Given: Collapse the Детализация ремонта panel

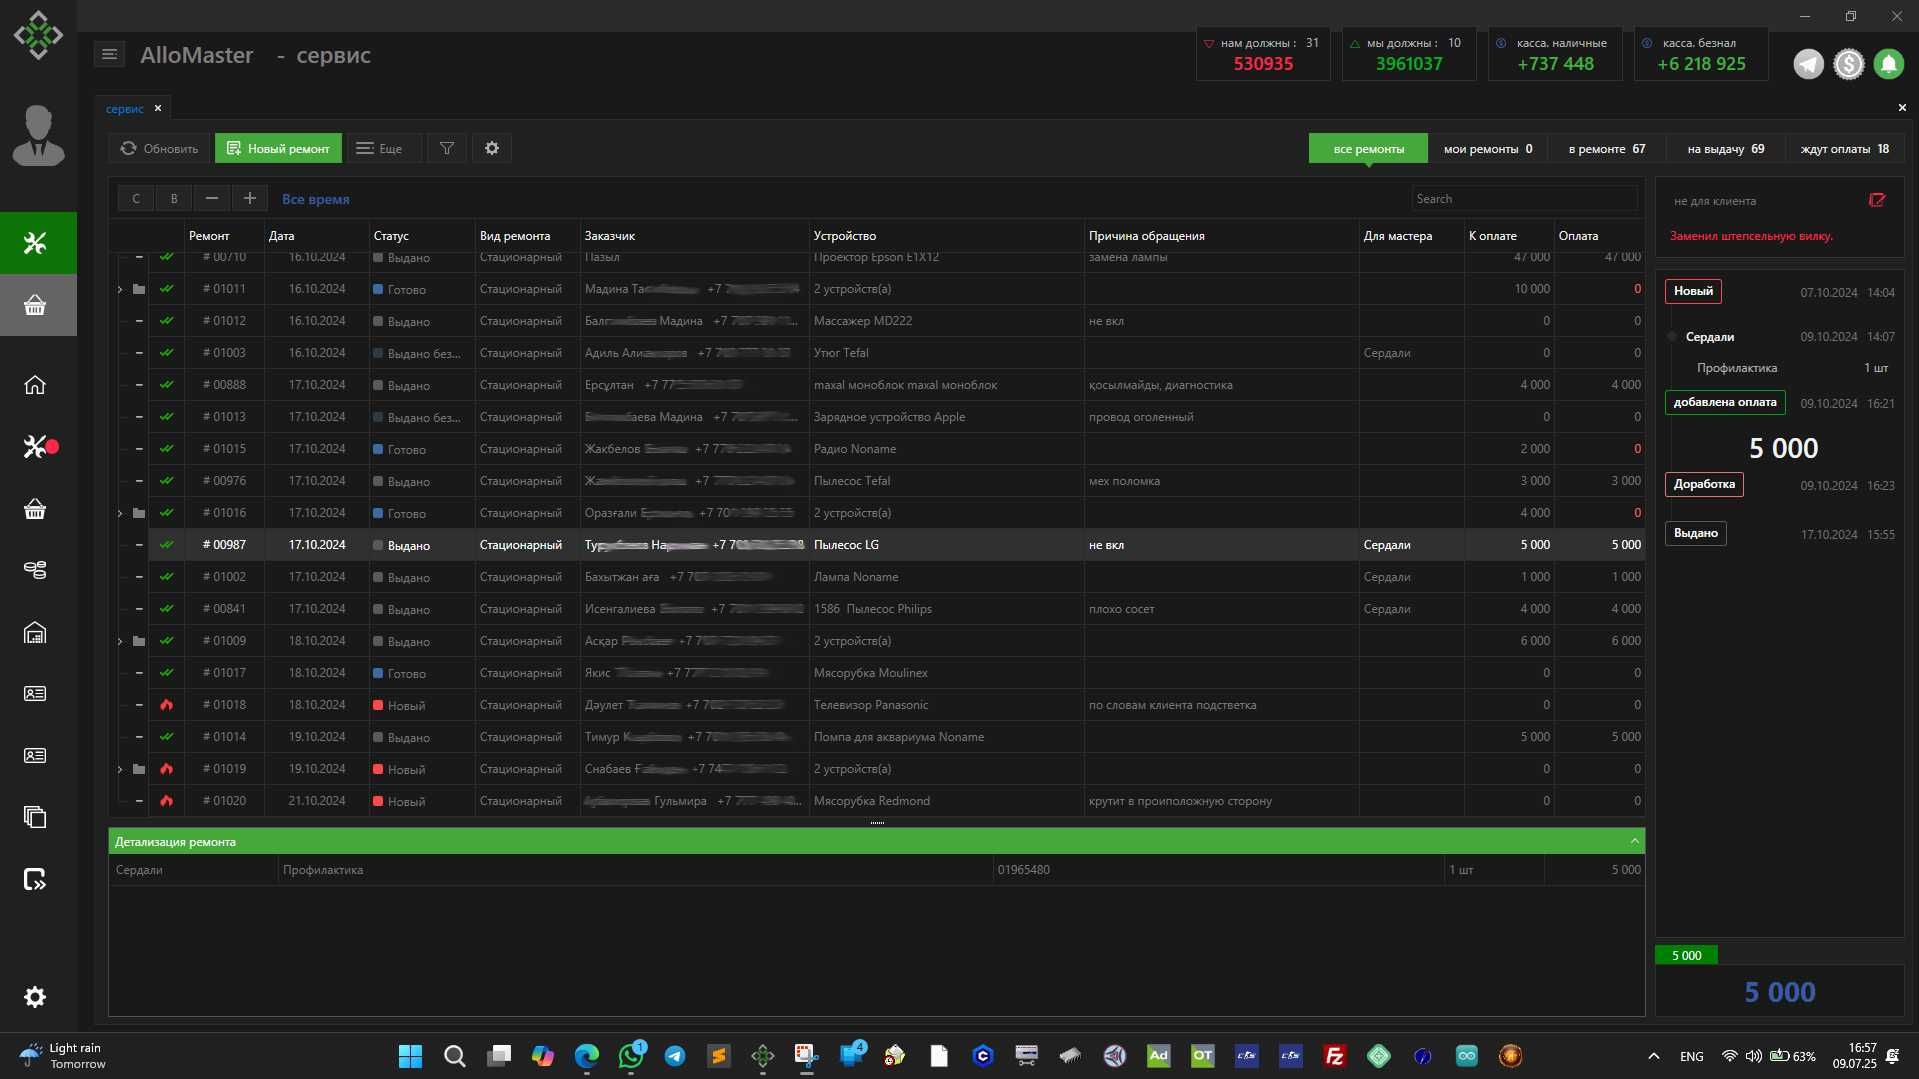Looking at the screenshot, I should pyautogui.click(x=1634, y=841).
